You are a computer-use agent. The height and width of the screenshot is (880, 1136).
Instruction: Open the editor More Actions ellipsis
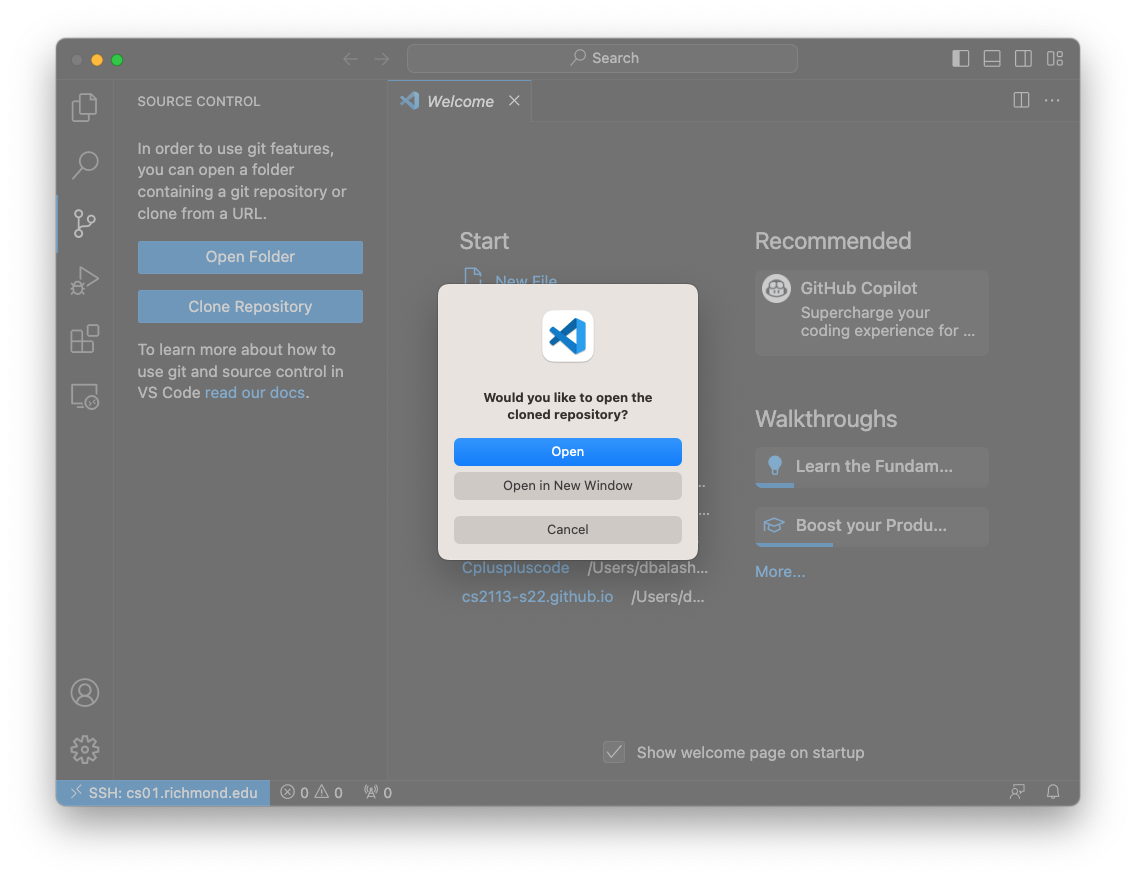pos(1052,100)
